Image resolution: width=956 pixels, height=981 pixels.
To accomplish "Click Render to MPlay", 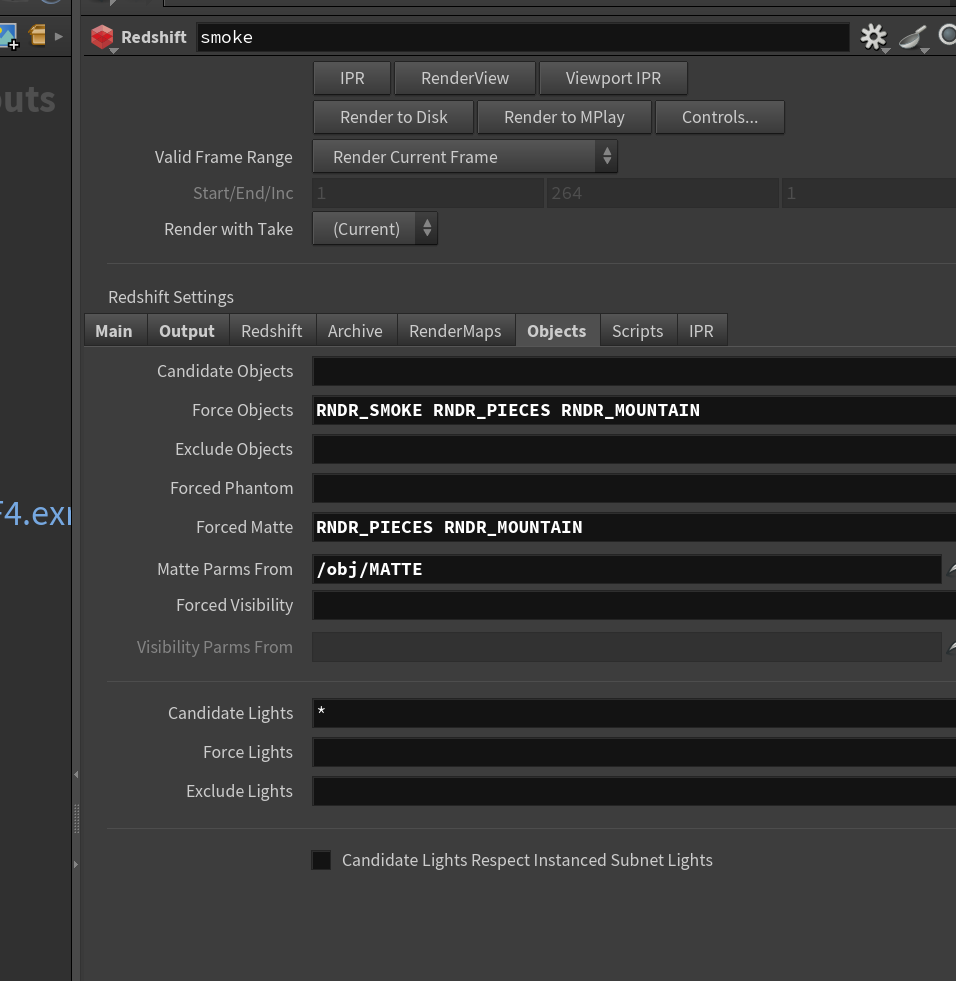I will [x=564, y=117].
